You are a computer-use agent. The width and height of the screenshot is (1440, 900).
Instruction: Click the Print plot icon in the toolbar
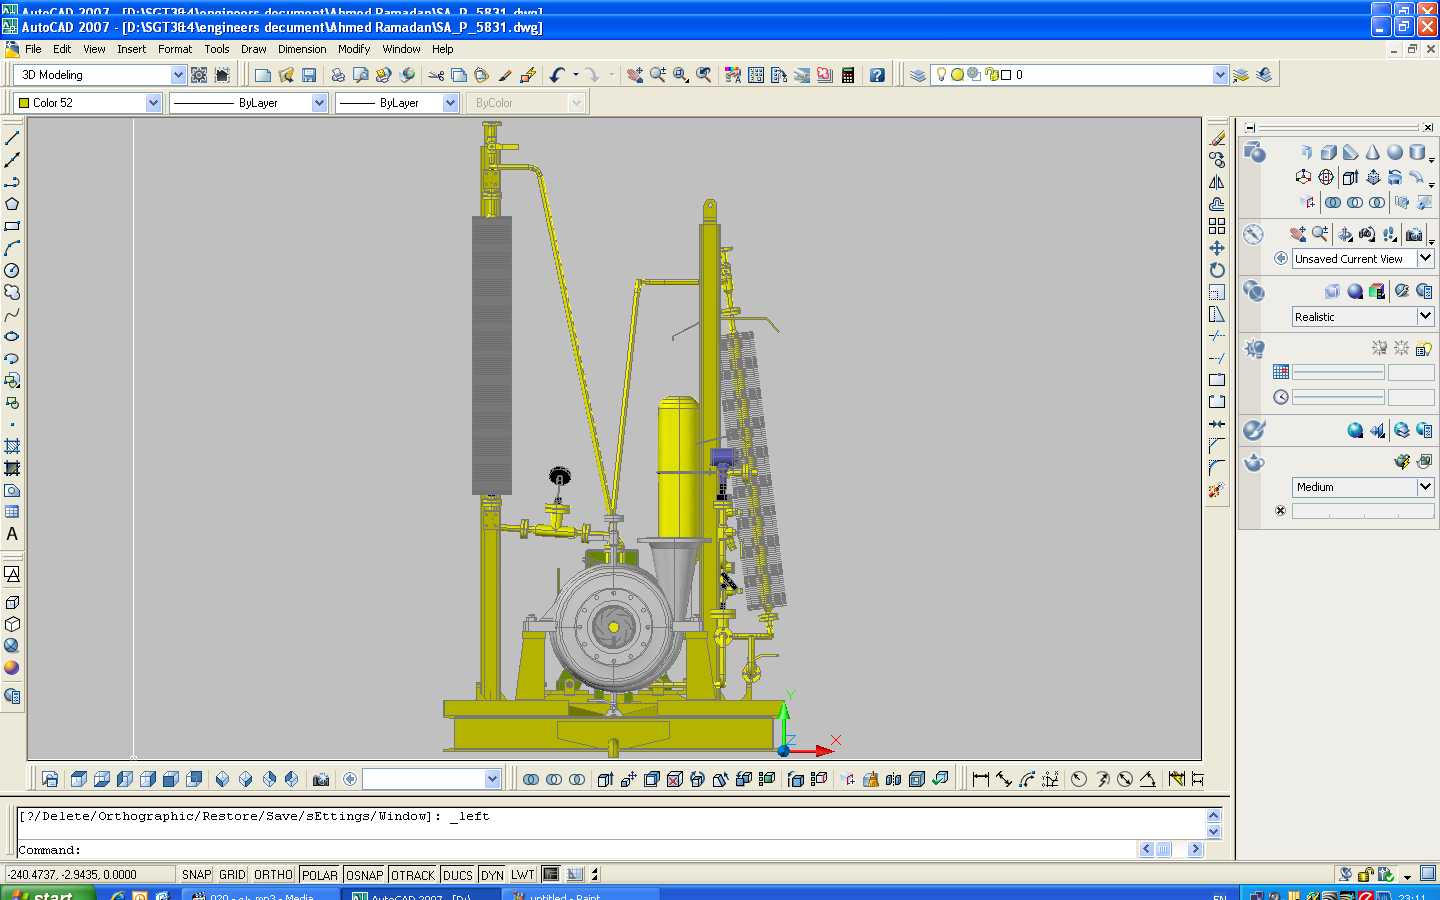338,75
